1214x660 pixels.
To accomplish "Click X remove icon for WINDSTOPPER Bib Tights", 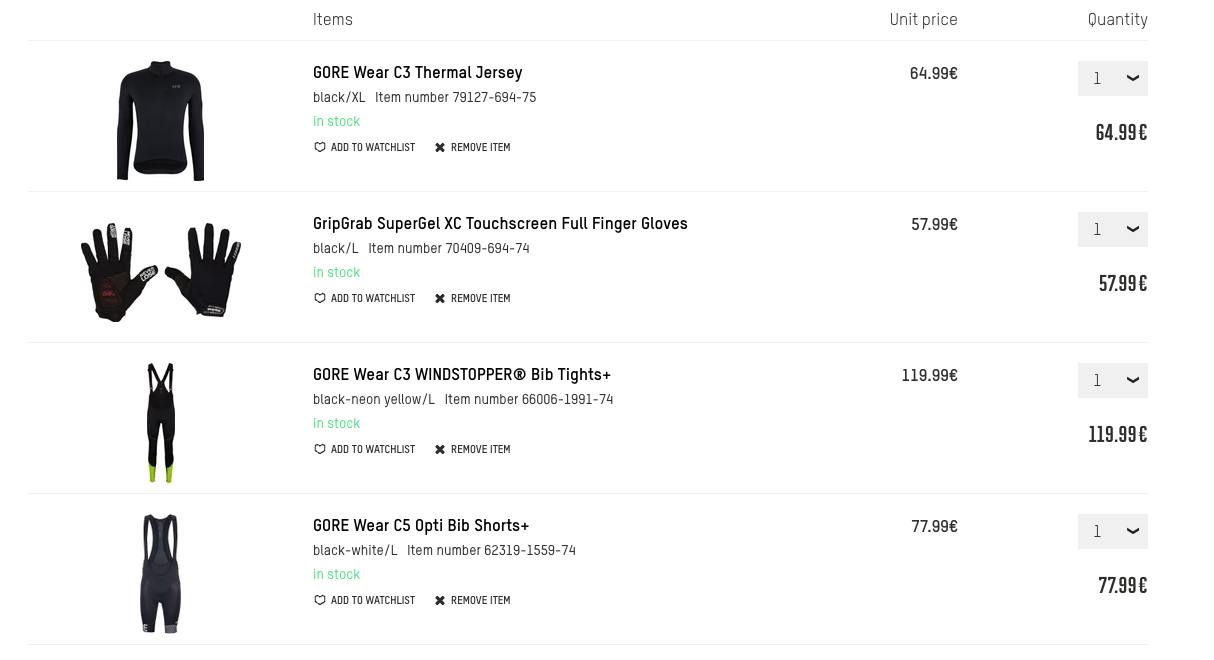I will [440, 450].
